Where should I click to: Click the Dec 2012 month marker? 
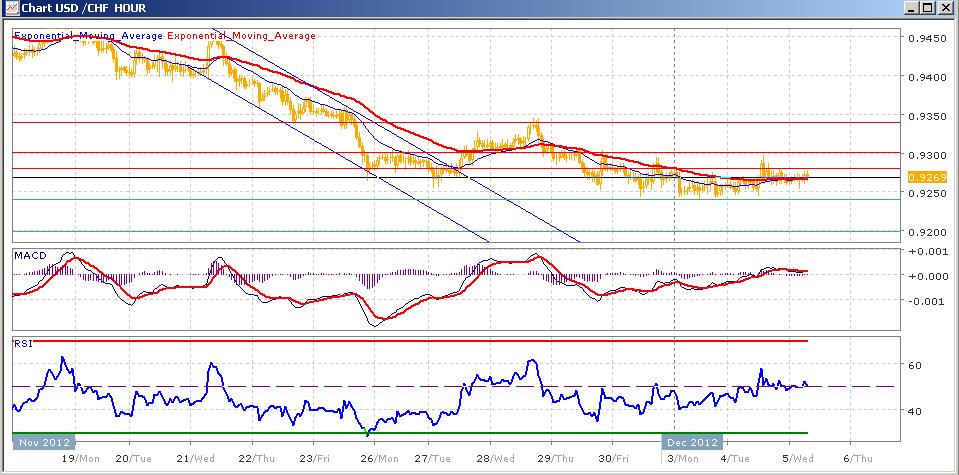coord(692,441)
